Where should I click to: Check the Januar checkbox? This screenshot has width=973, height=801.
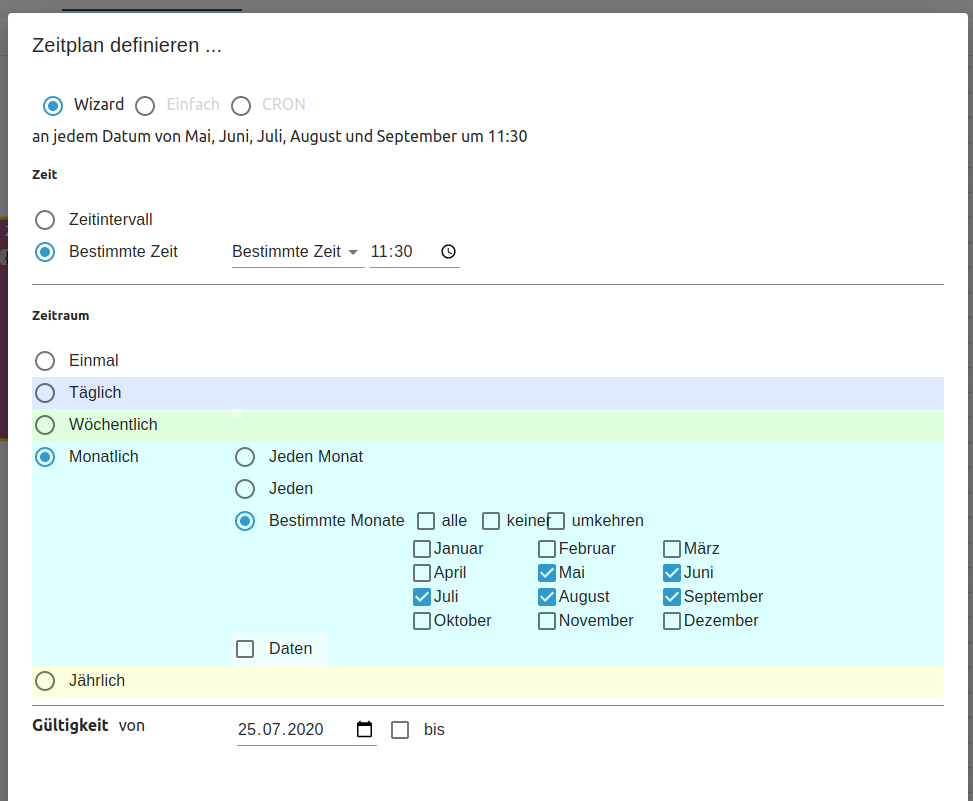pyautogui.click(x=422, y=549)
